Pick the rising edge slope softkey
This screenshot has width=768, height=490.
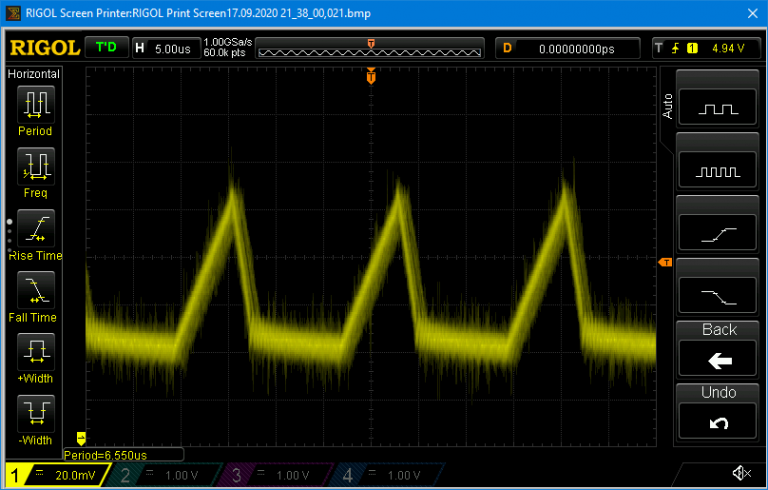tap(718, 233)
